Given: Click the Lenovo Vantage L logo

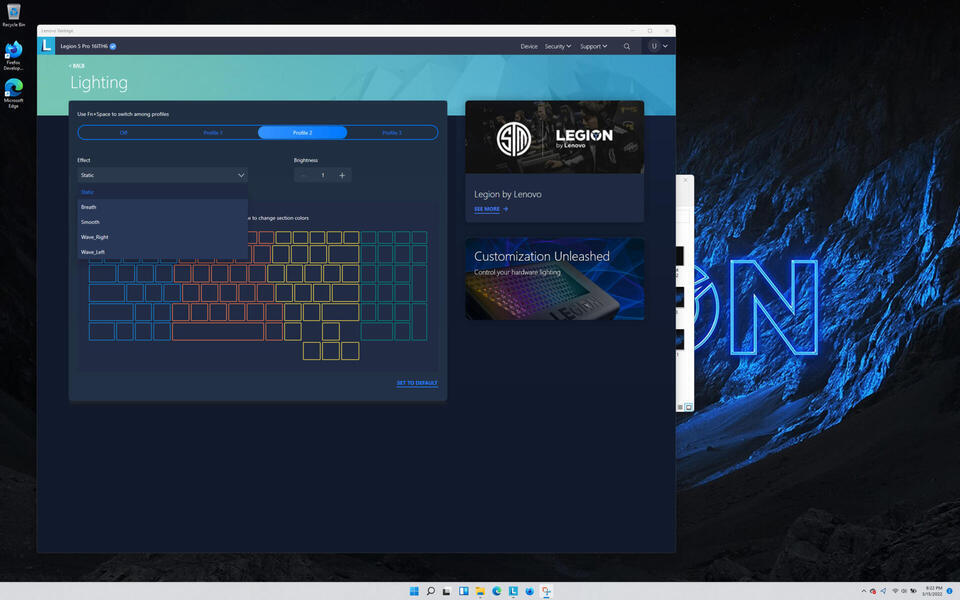Looking at the screenshot, I should pyautogui.click(x=46, y=46).
